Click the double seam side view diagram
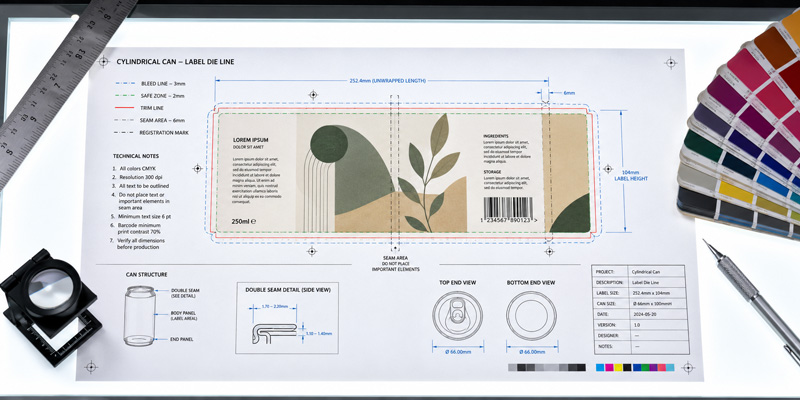The height and width of the screenshot is (400, 800). [x=274, y=332]
